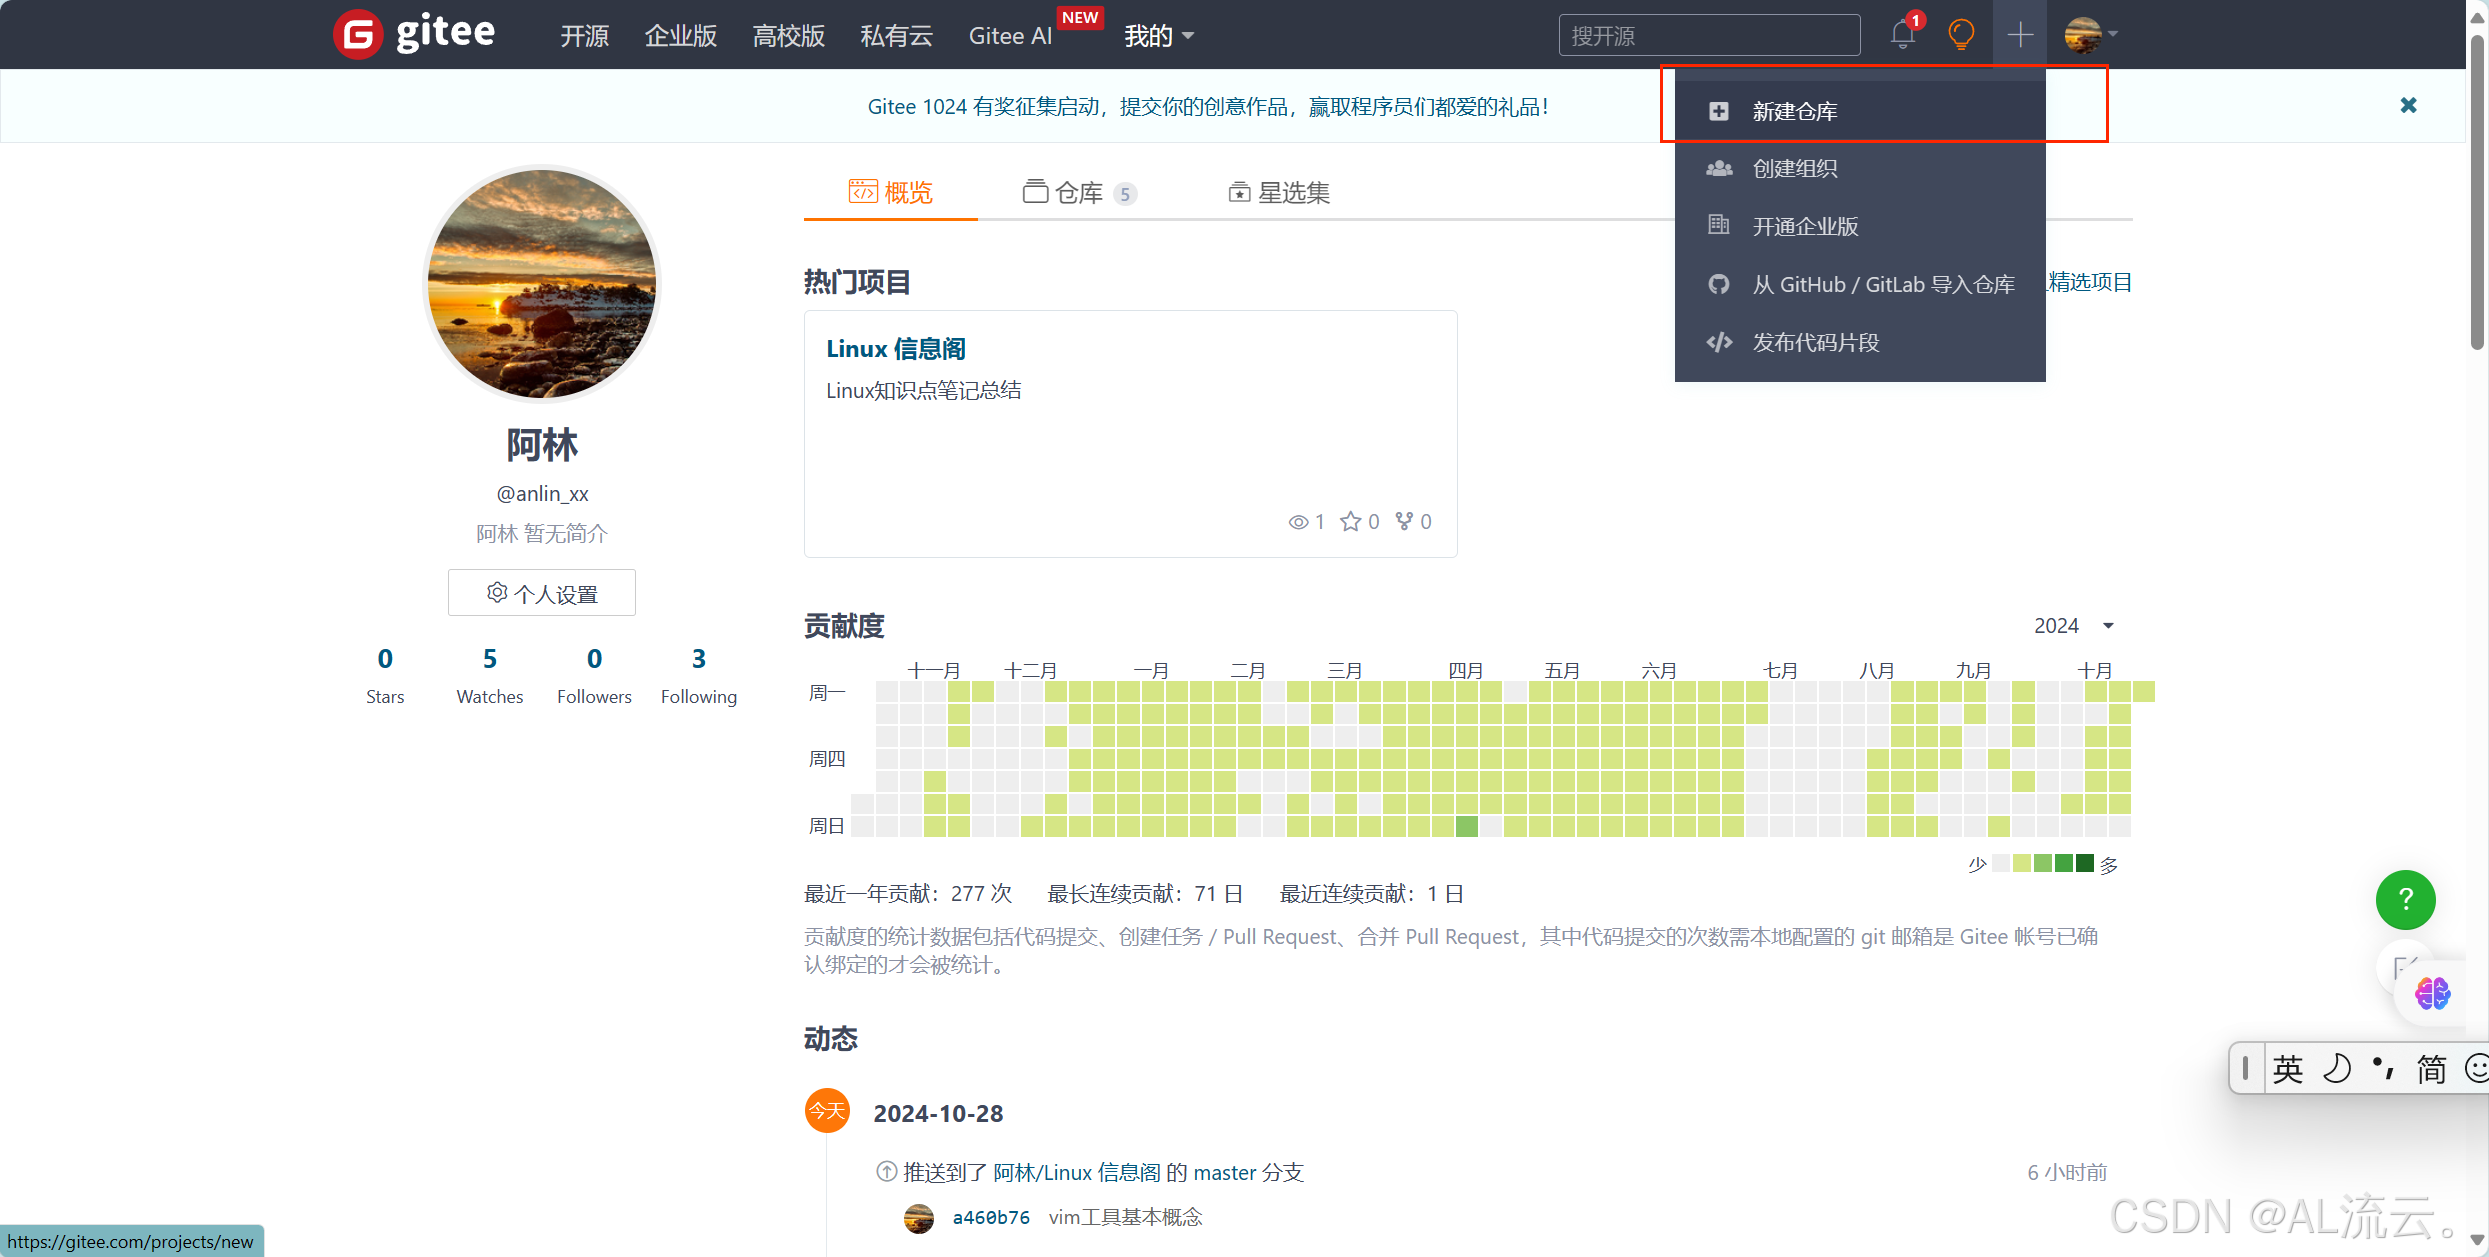This screenshot has width=2489, height=1257.
Task: Click the 个人设置 button
Action: click(x=542, y=593)
